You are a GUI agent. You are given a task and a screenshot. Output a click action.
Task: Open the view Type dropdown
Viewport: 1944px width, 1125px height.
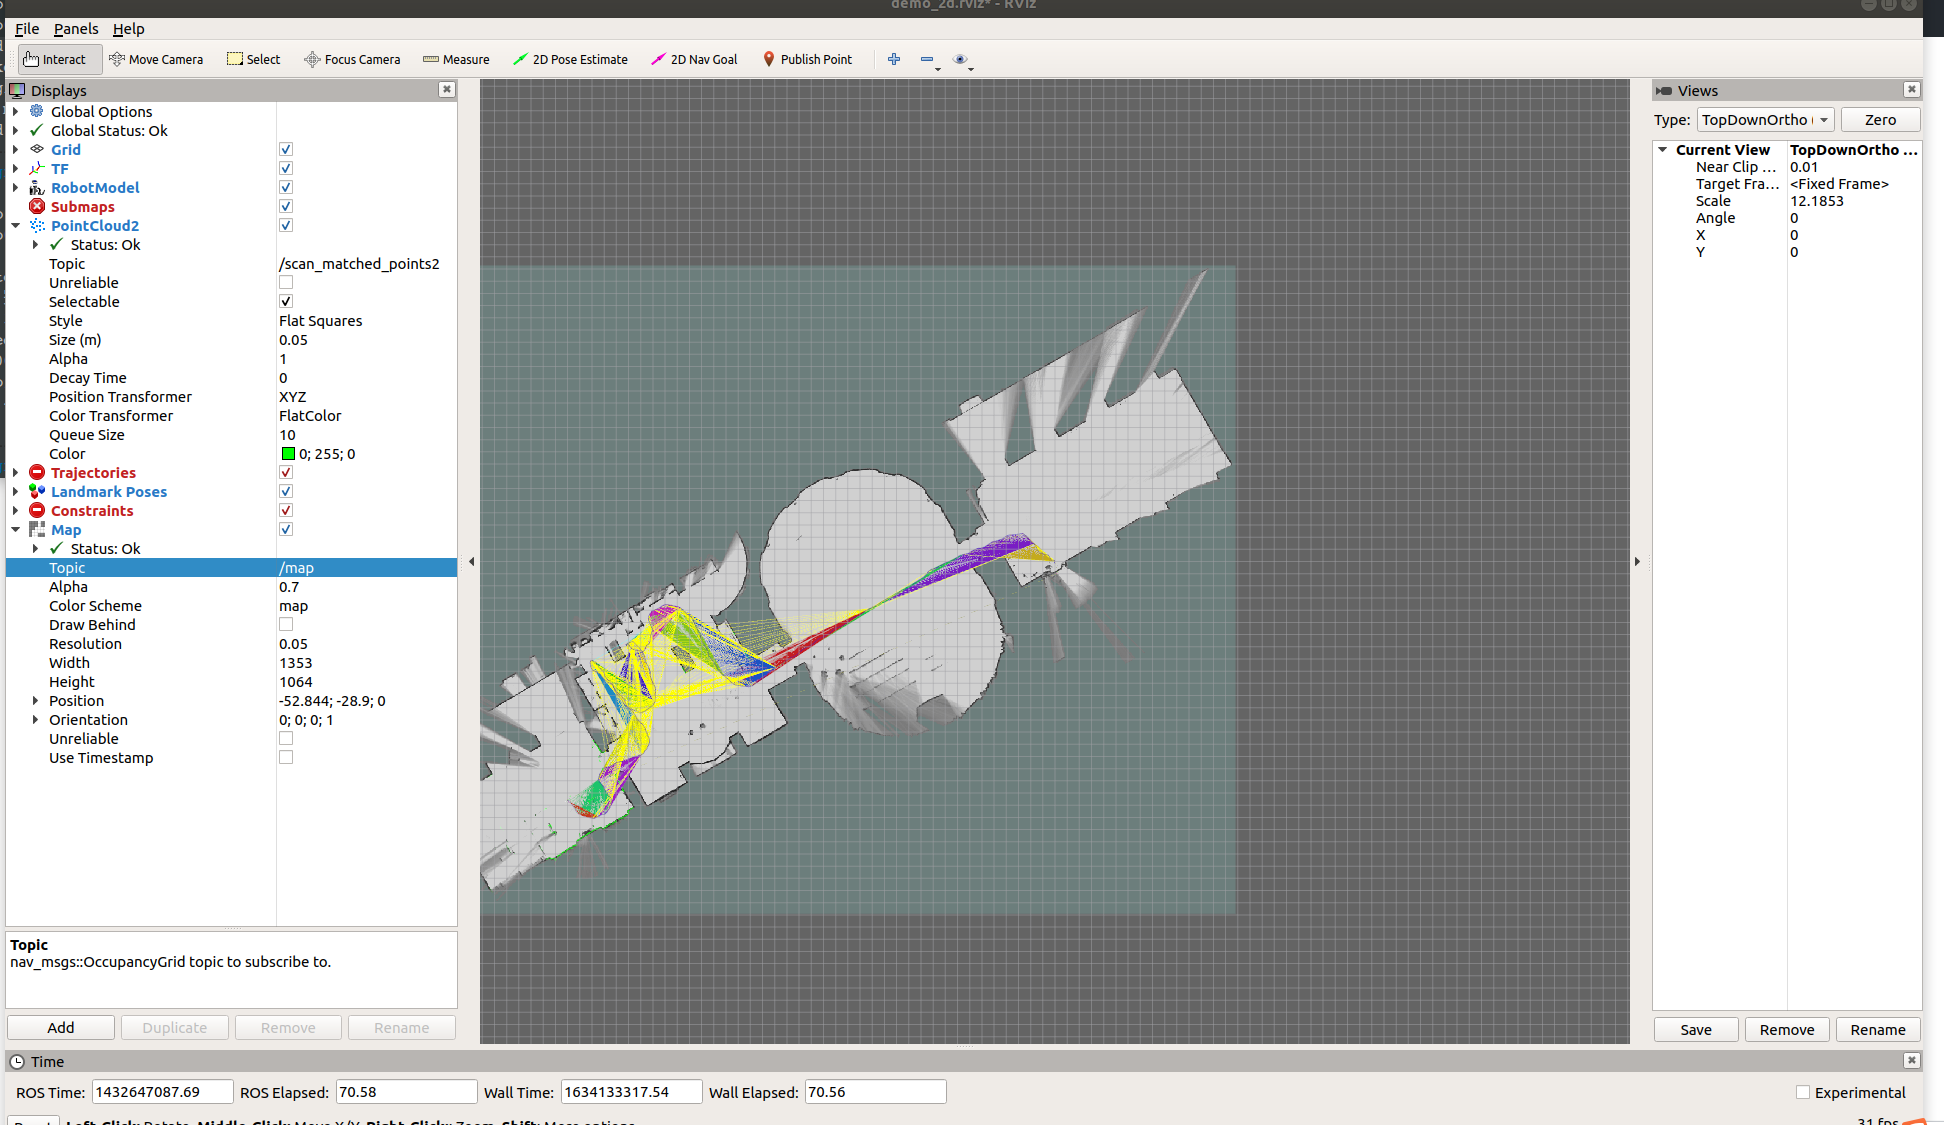(1765, 120)
